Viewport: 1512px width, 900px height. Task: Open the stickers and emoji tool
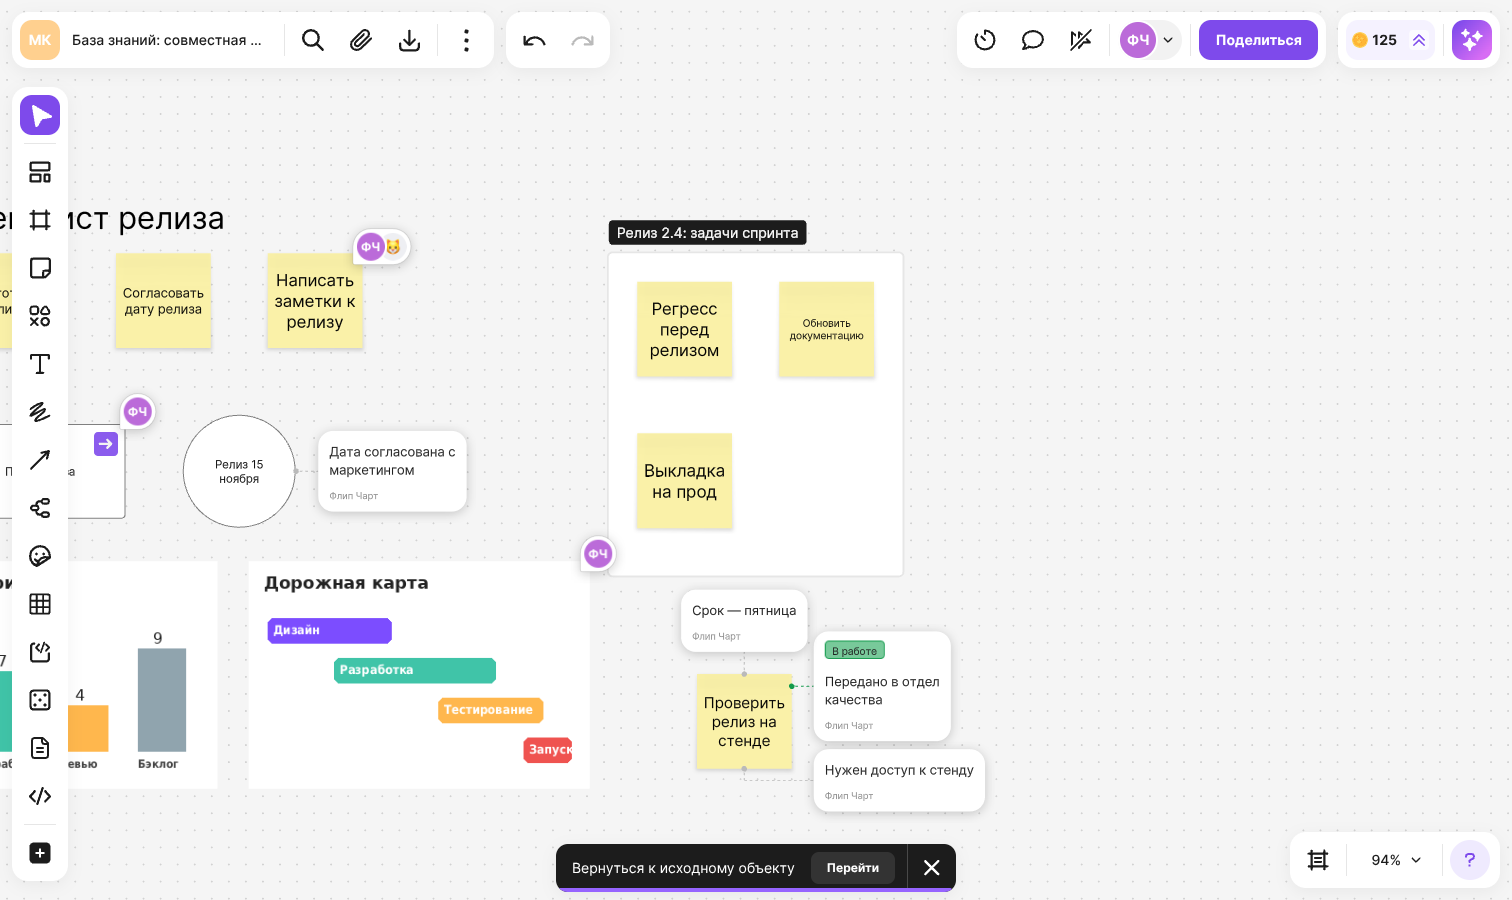coord(40,556)
